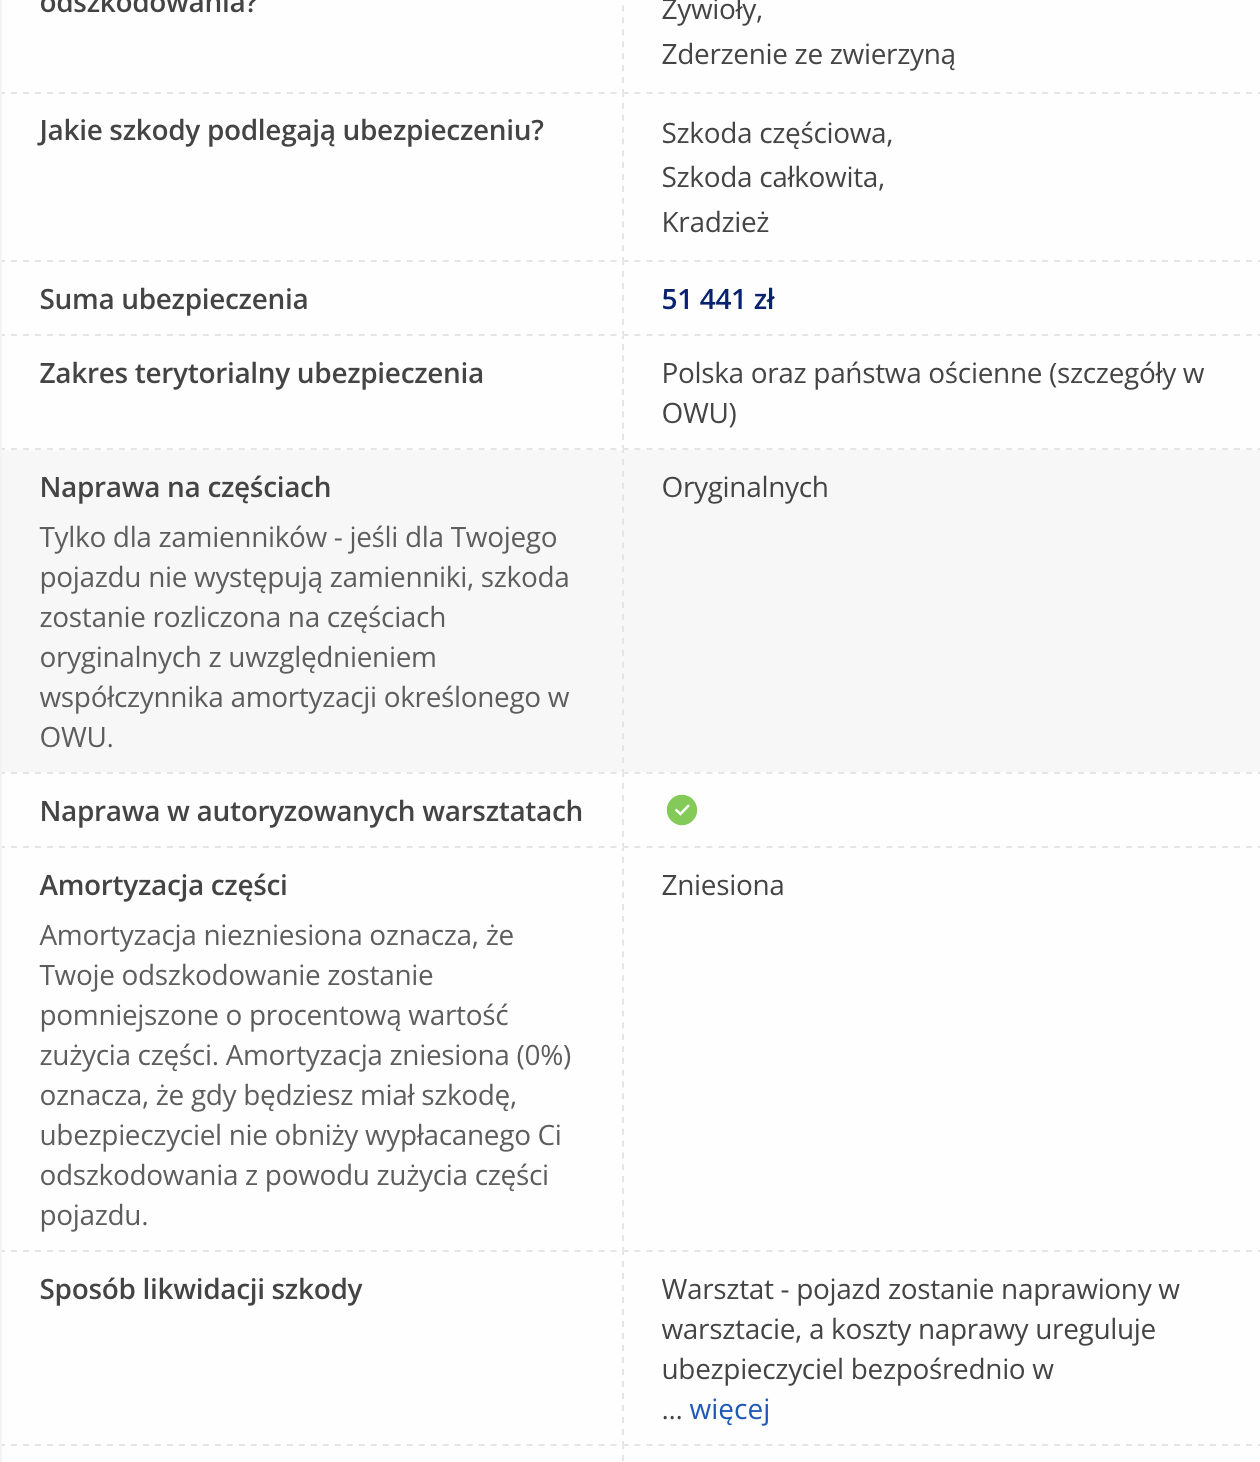
Task: Click the 'Szkoda całkowita' text entry
Action: (772, 177)
